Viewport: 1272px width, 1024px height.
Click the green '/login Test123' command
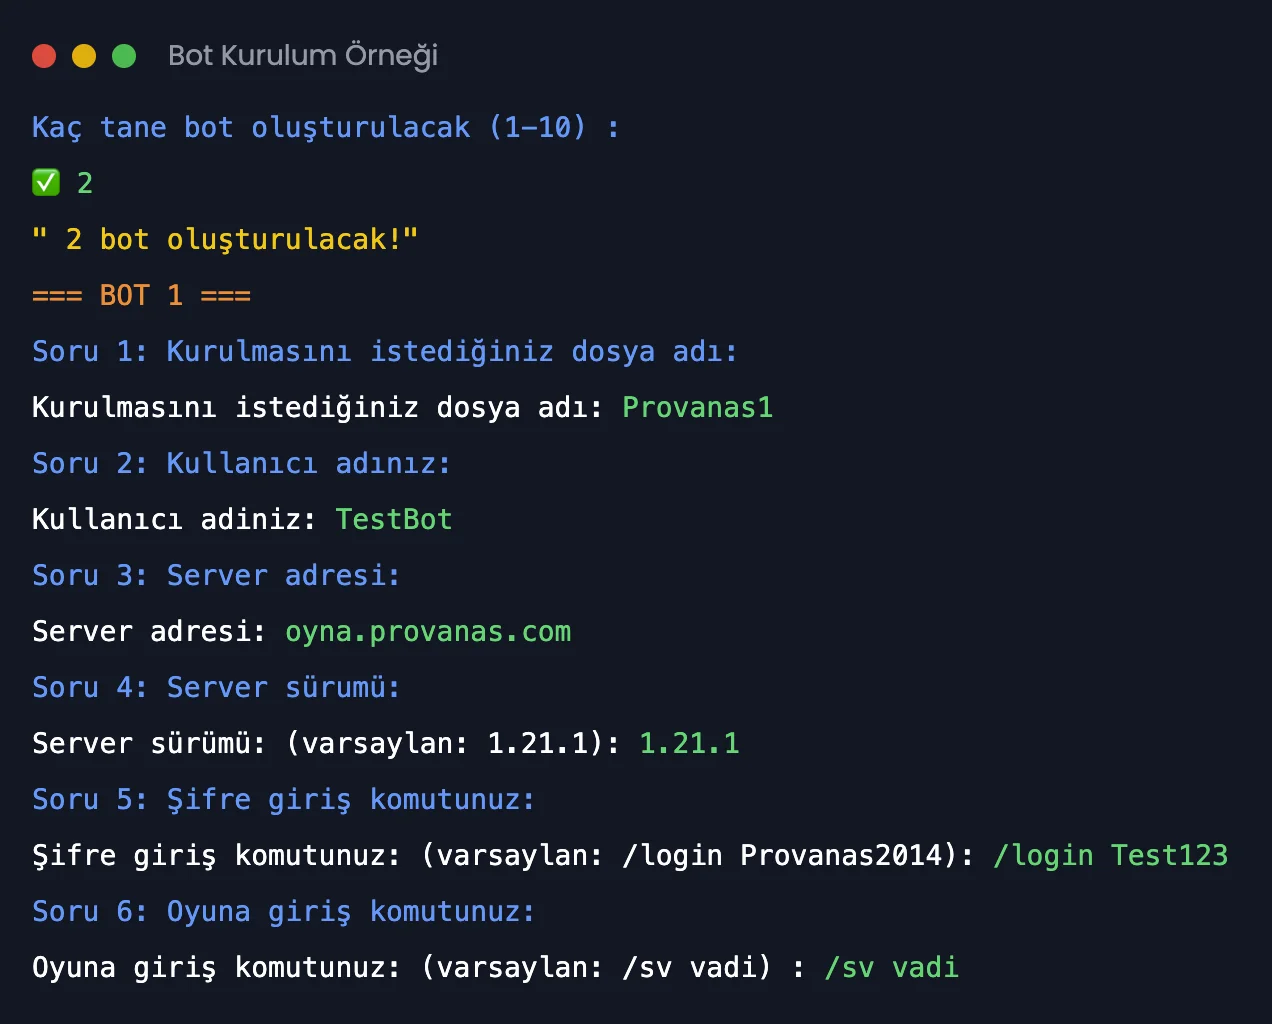coord(1110,856)
